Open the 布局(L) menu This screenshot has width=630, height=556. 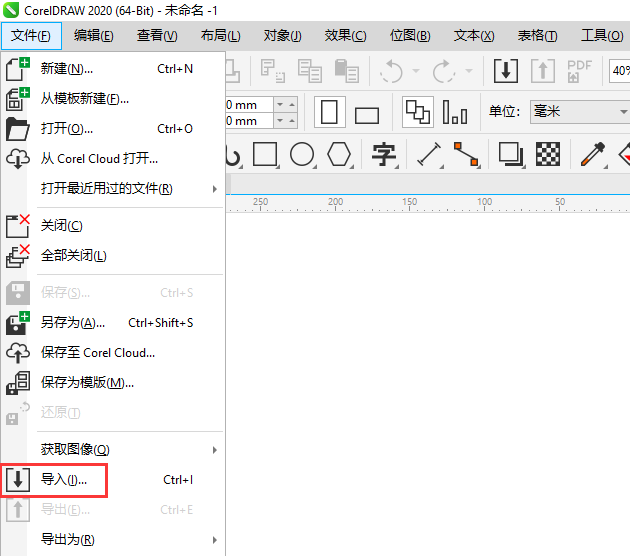221,36
